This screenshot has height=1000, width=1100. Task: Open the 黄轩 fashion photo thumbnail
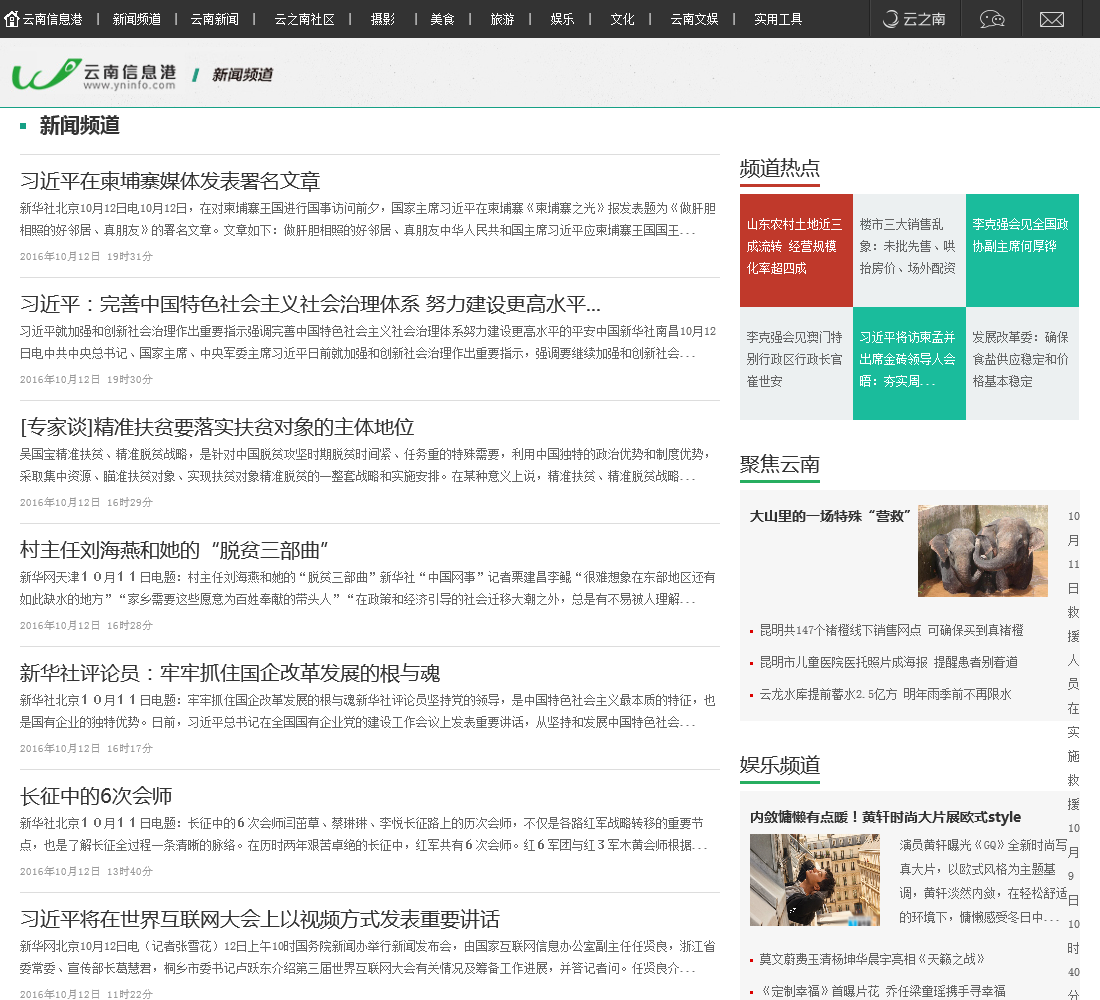814,880
